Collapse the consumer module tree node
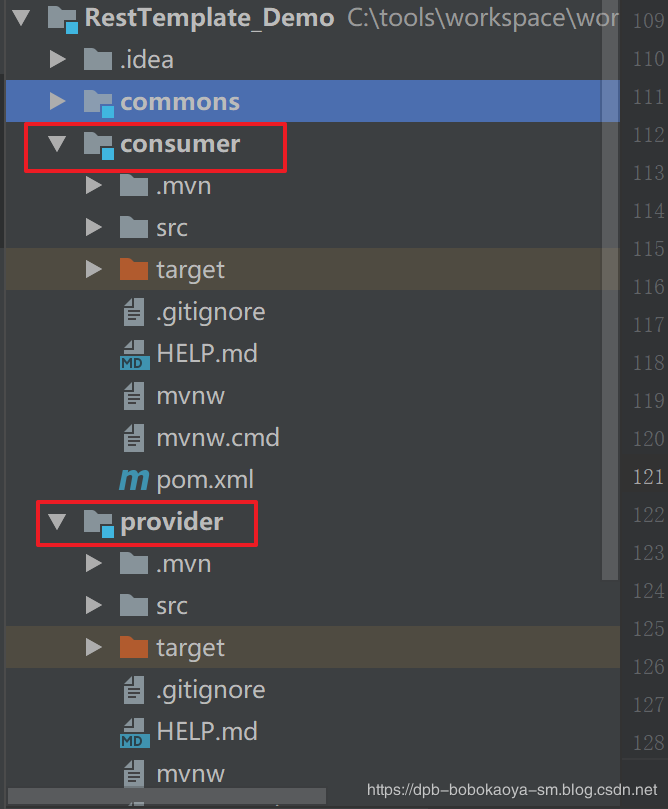 [x=57, y=144]
